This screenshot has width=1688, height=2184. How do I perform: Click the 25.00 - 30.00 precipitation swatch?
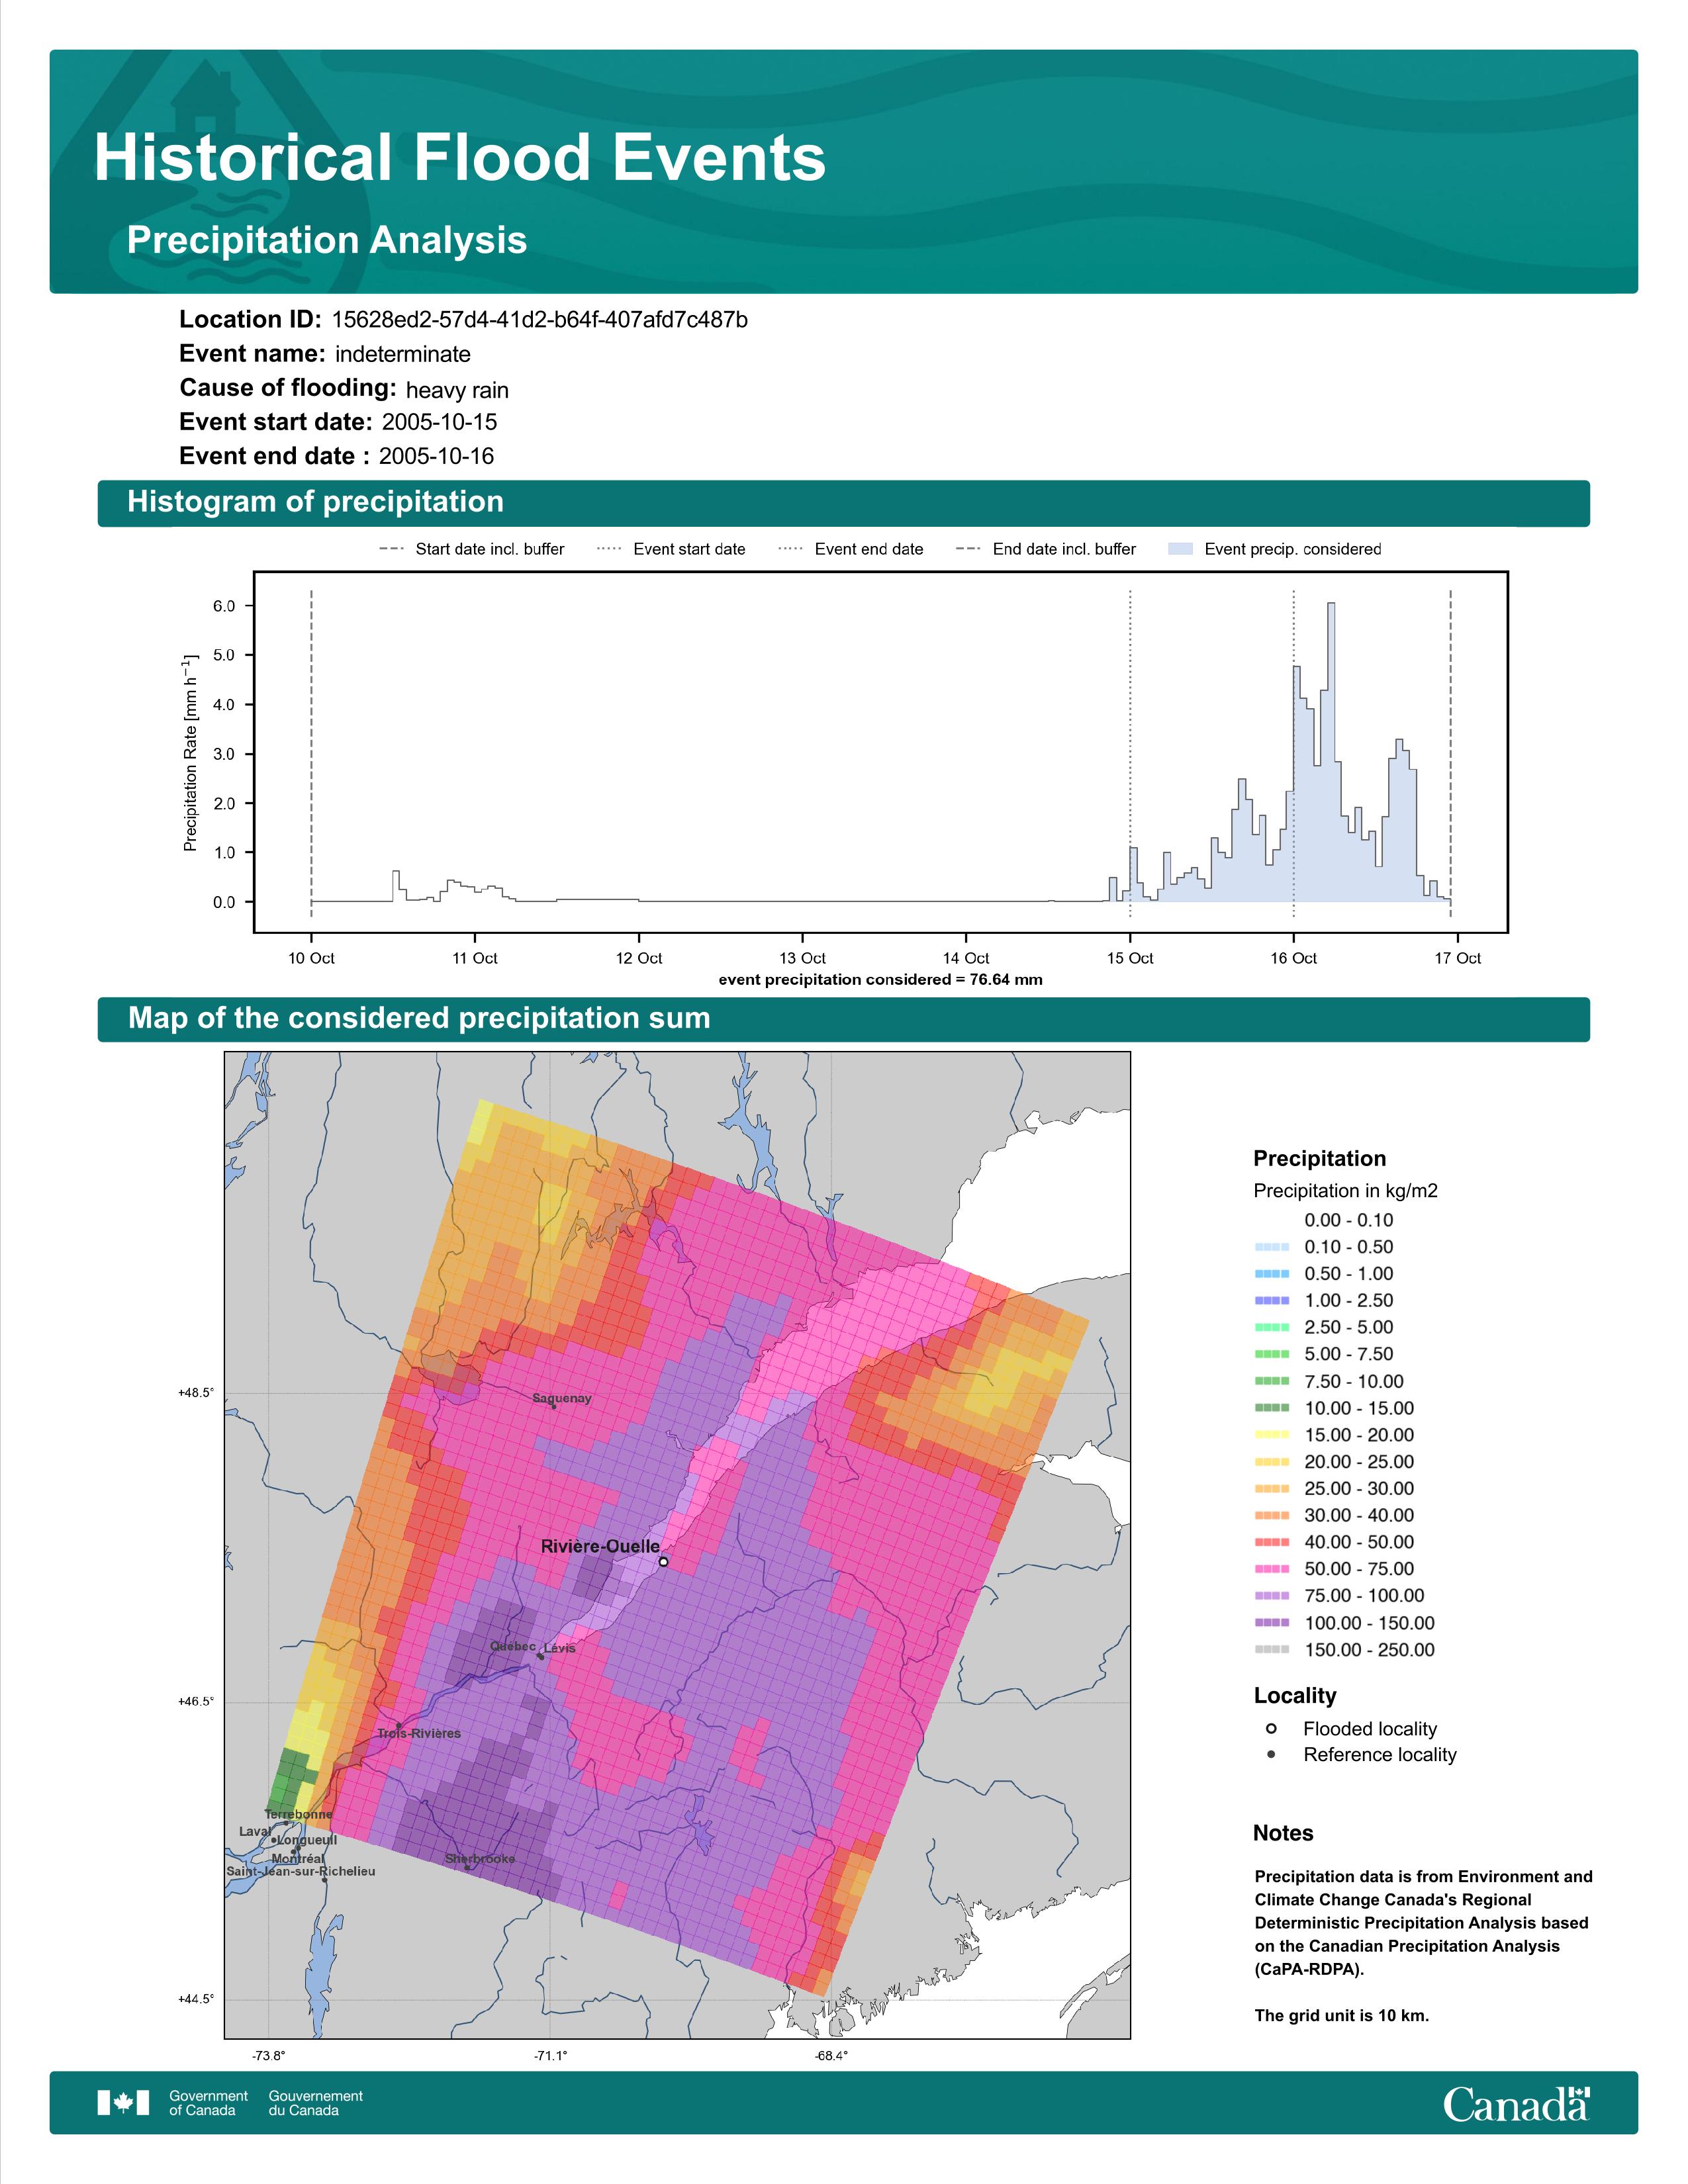pyautogui.click(x=1272, y=1488)
